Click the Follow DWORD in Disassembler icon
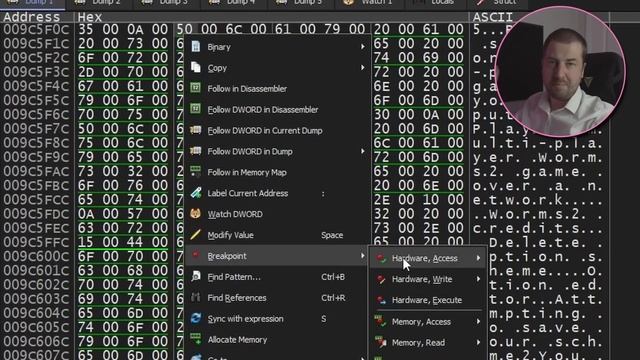 coord(196,109)
